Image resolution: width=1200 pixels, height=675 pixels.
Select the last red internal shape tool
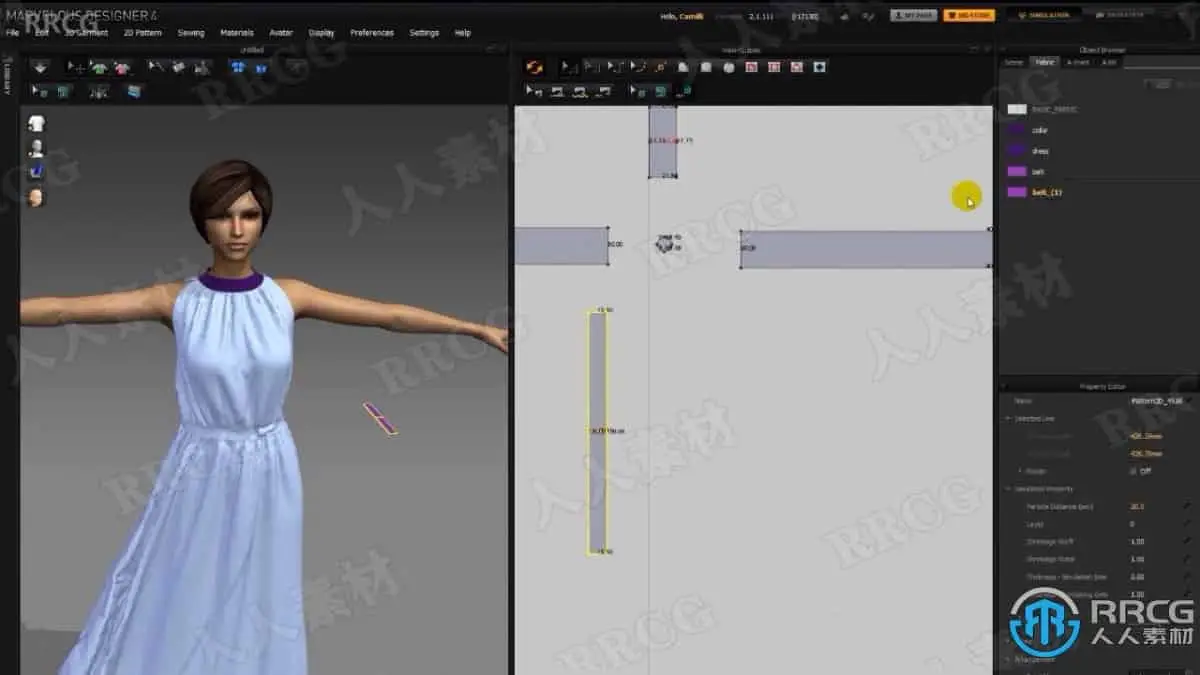(797, 67)
